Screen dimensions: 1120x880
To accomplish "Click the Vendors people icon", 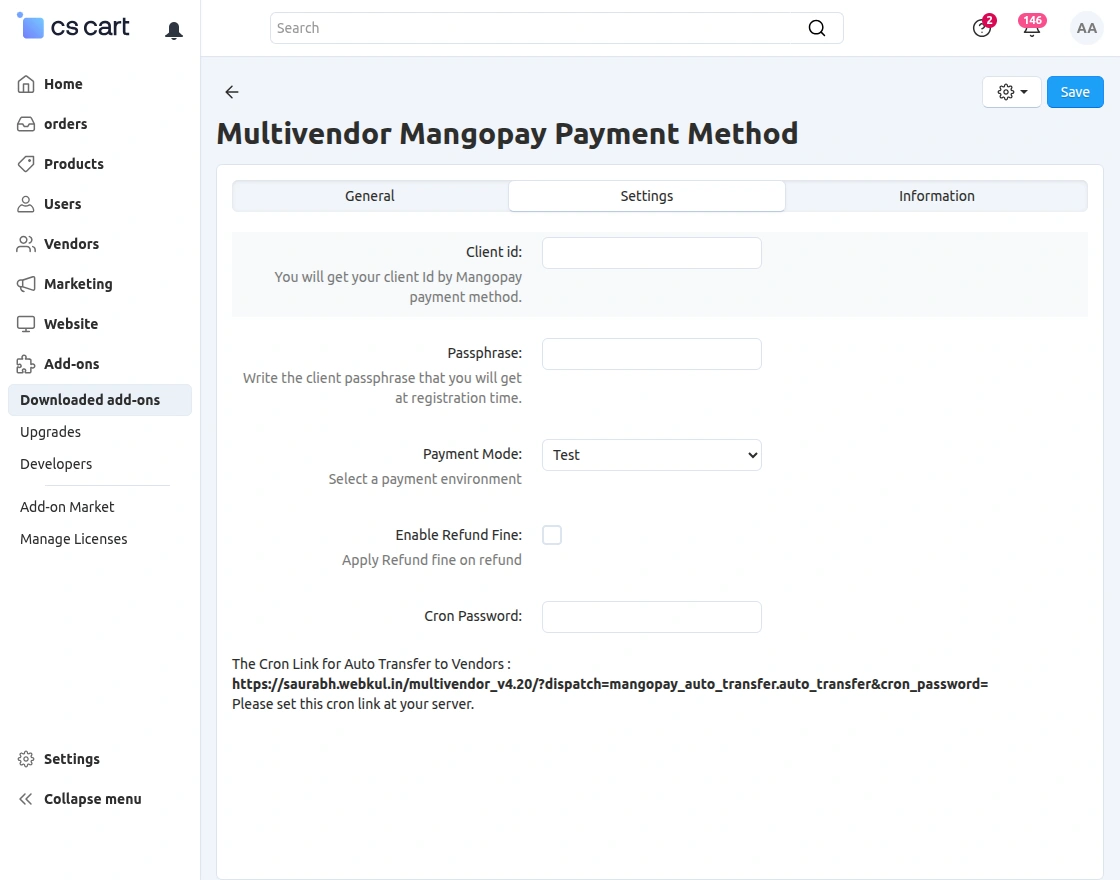I will click(x=26, y=244).
